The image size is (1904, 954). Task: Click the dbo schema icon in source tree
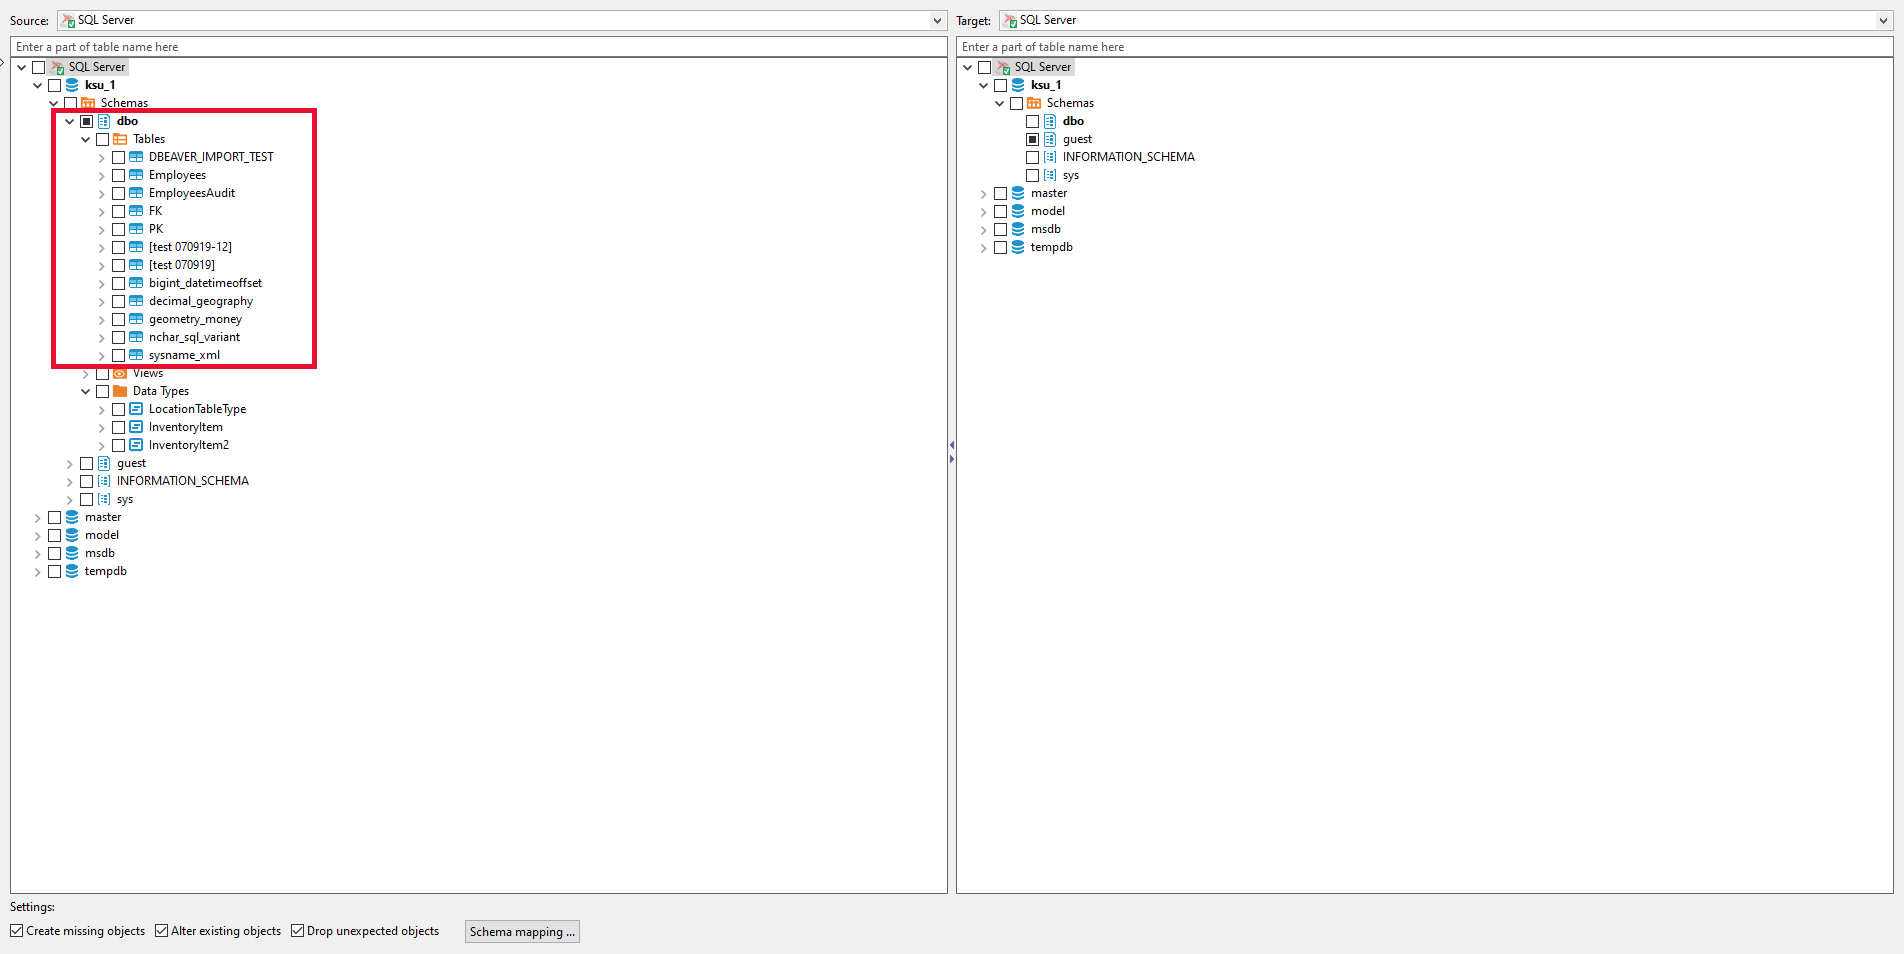tap(104, 121)
